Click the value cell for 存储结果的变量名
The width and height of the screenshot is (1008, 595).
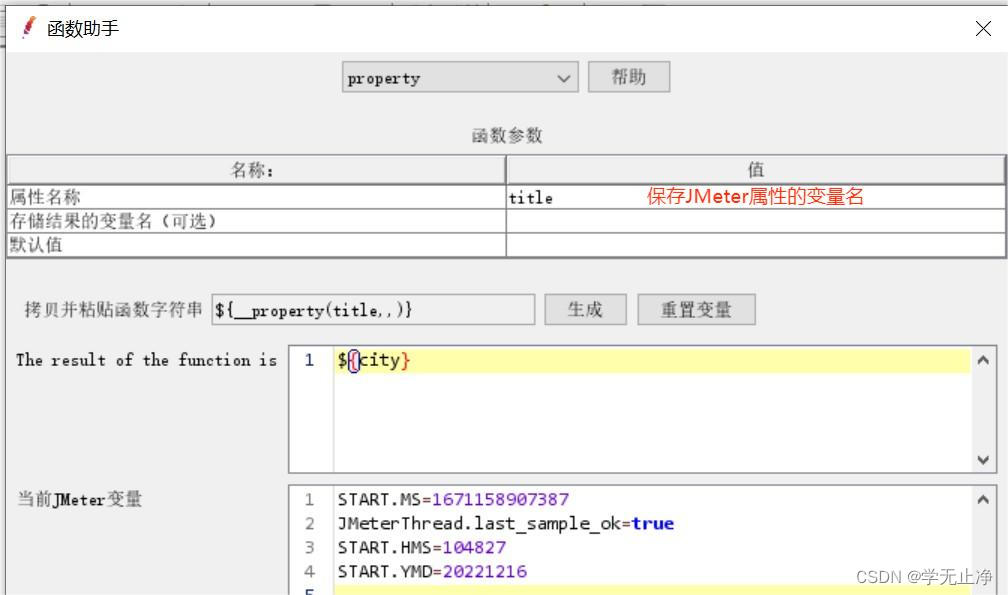tap(756, 221)
